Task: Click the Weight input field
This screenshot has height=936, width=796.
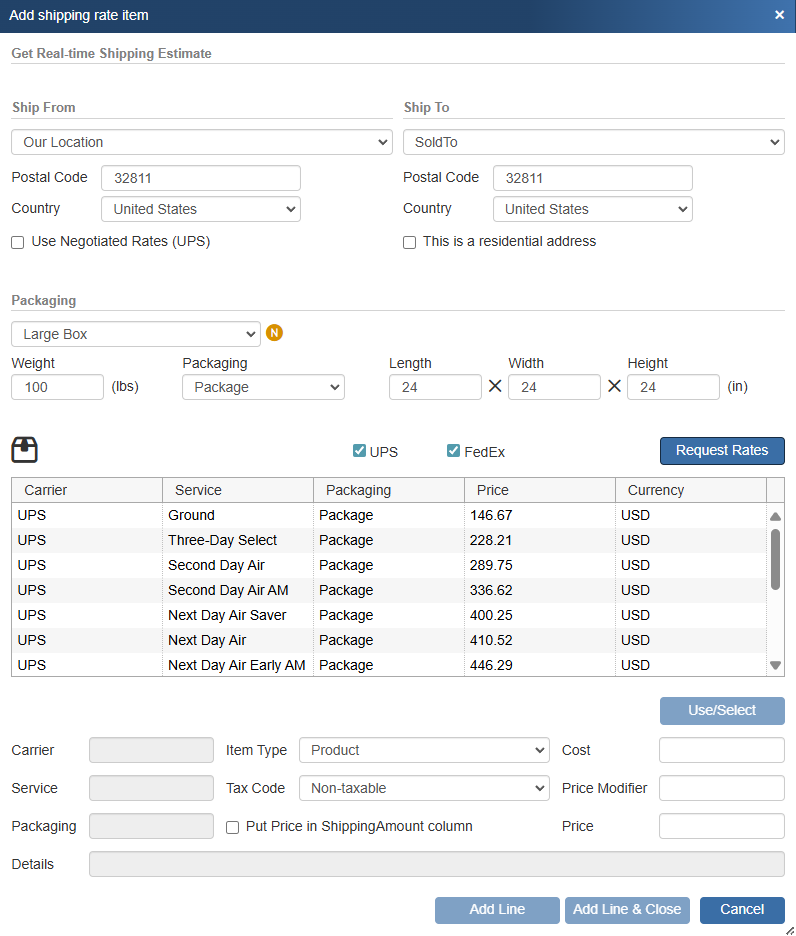Action: point(57,387)
